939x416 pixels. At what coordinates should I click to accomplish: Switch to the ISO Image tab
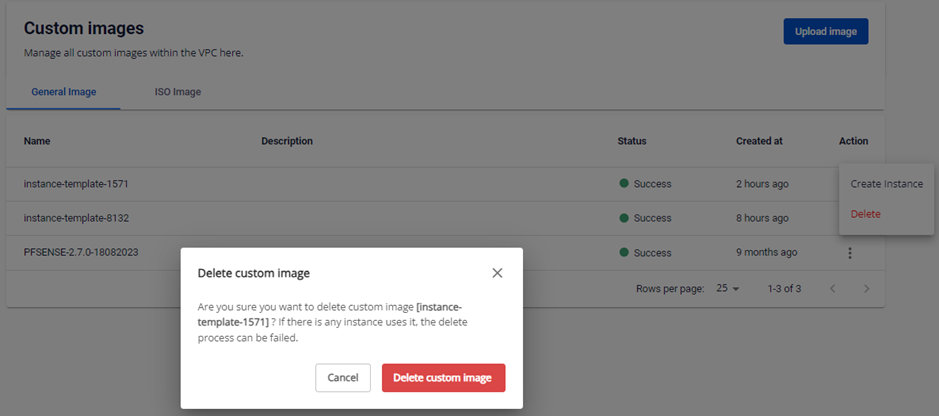coord(178,92)
